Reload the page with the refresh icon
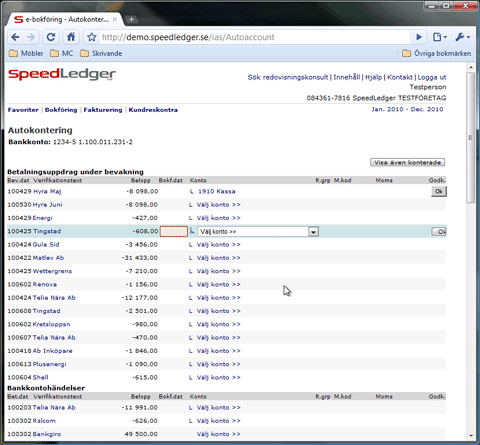Image resolution: width=480 pixels, height=445 pixels. pyautogui.click(x=51, y=37)
